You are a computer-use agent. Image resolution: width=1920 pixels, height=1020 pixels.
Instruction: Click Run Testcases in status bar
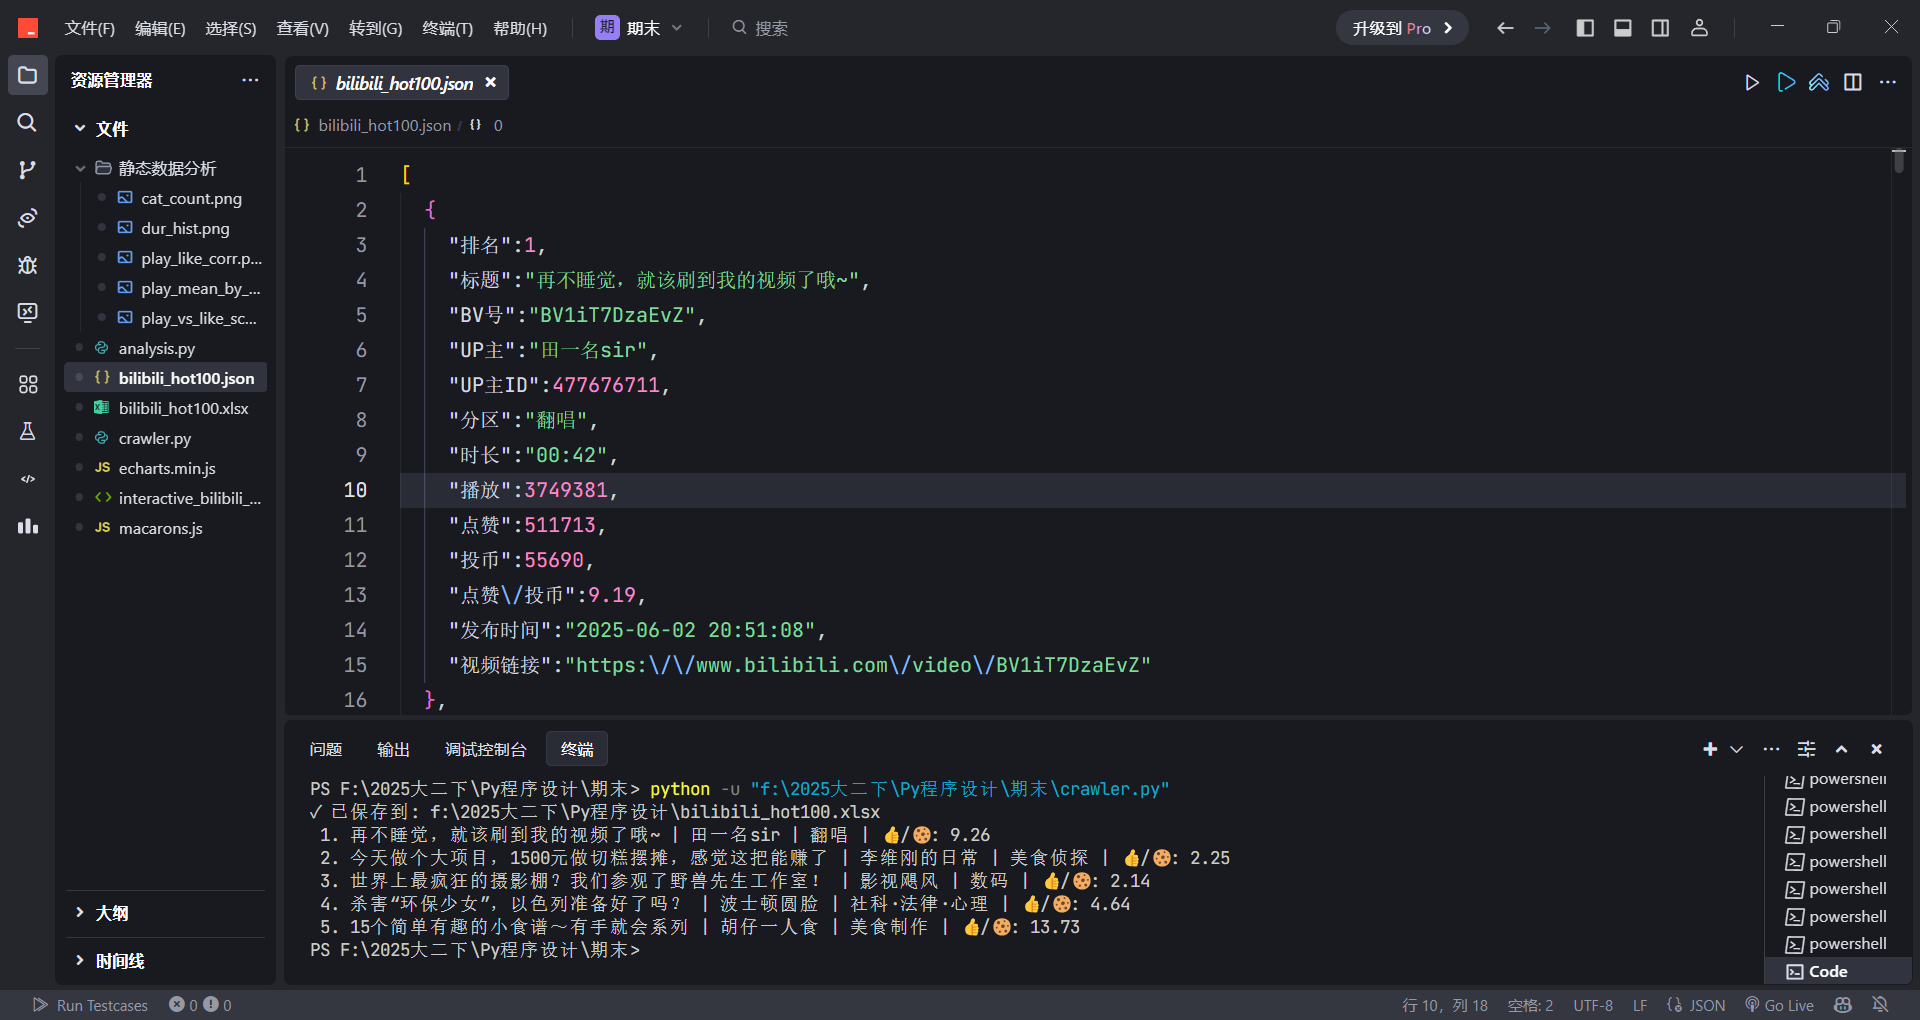tap(91, 1005)
